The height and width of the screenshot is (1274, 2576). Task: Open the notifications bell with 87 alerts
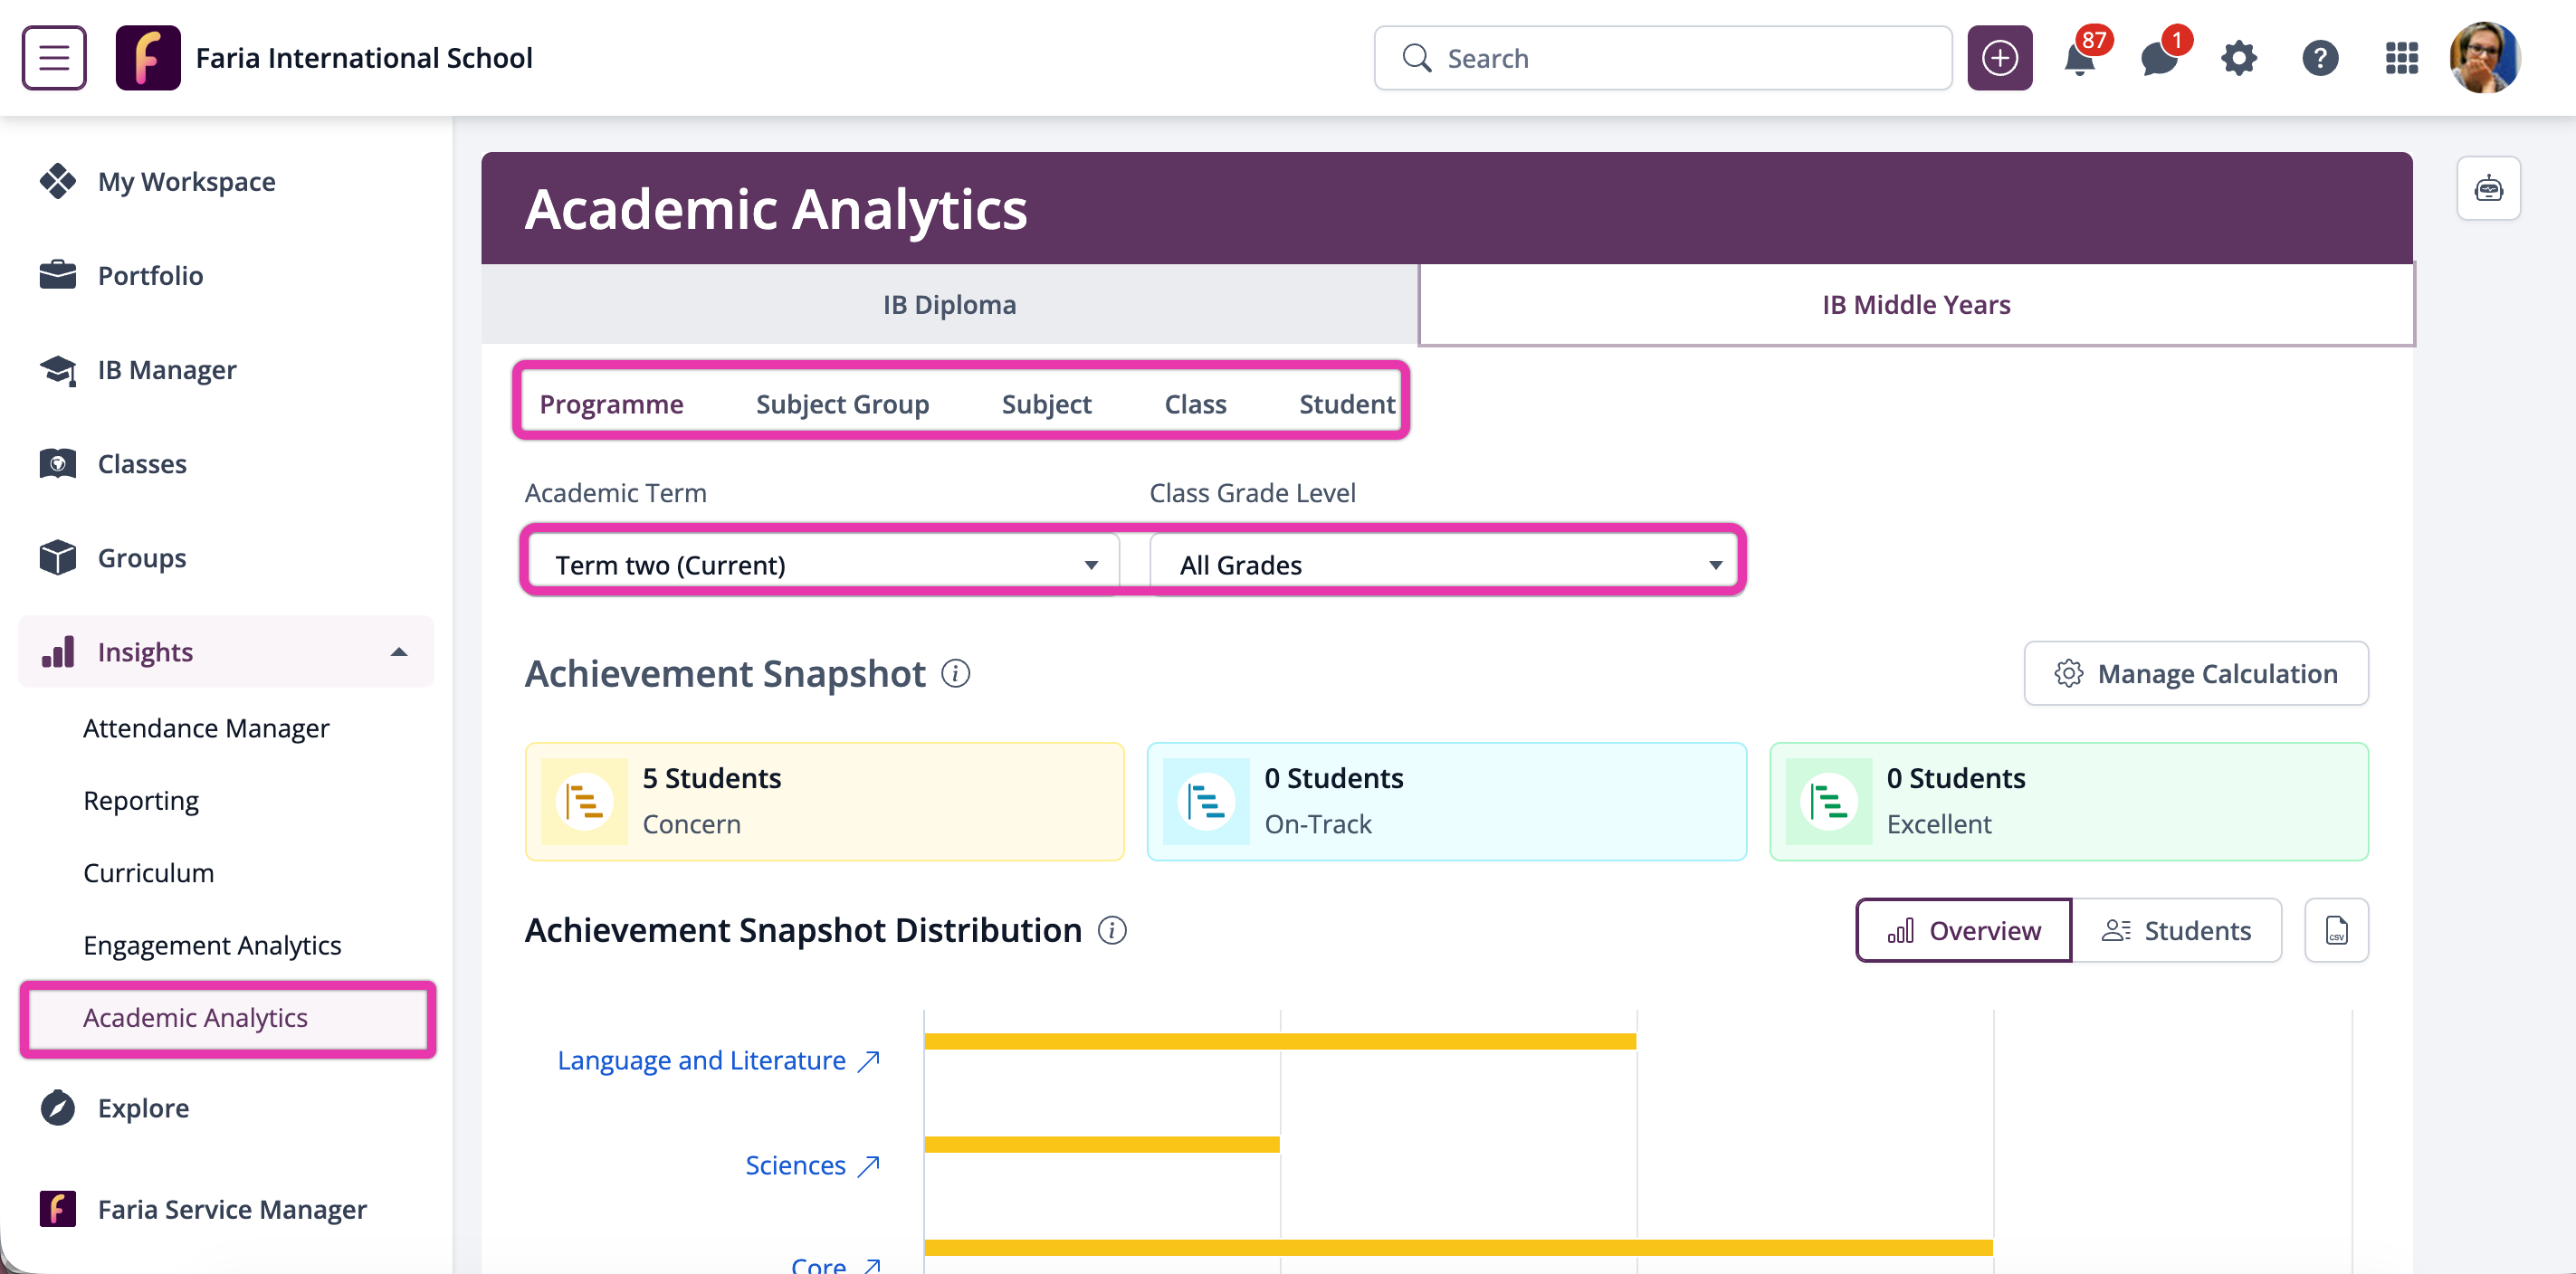pyautogui.click(x=2081, y=58)
